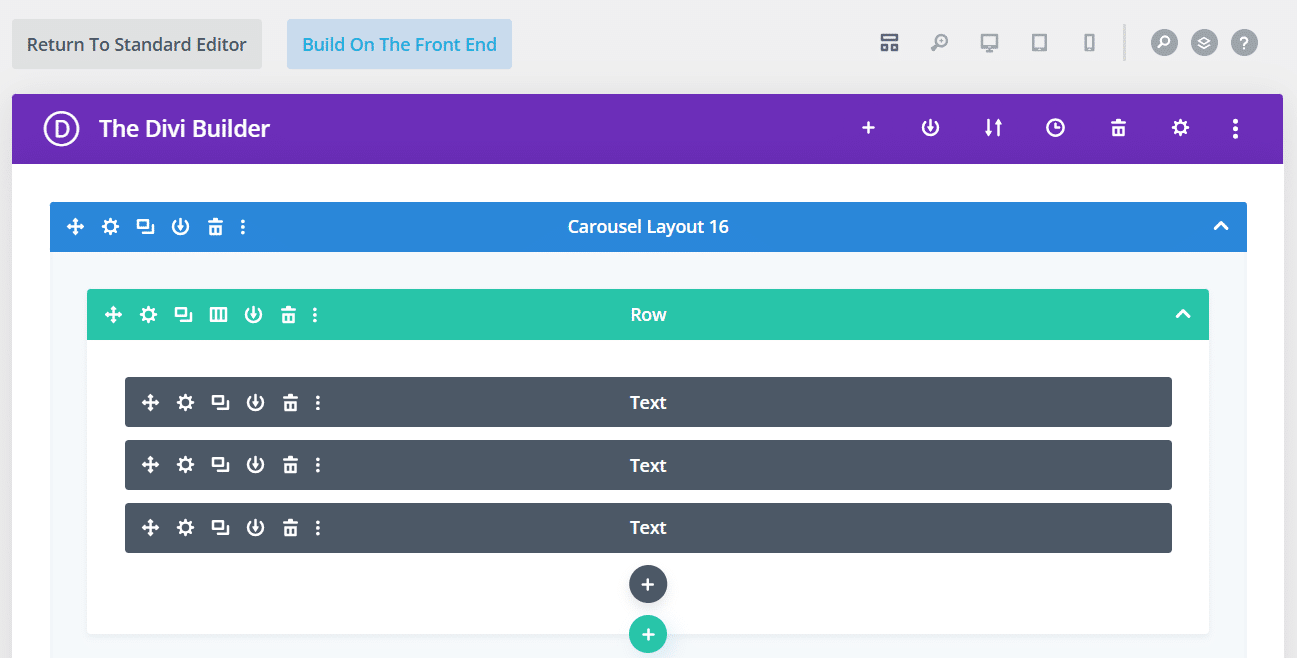Change column structure of the Row

point(218,314)
